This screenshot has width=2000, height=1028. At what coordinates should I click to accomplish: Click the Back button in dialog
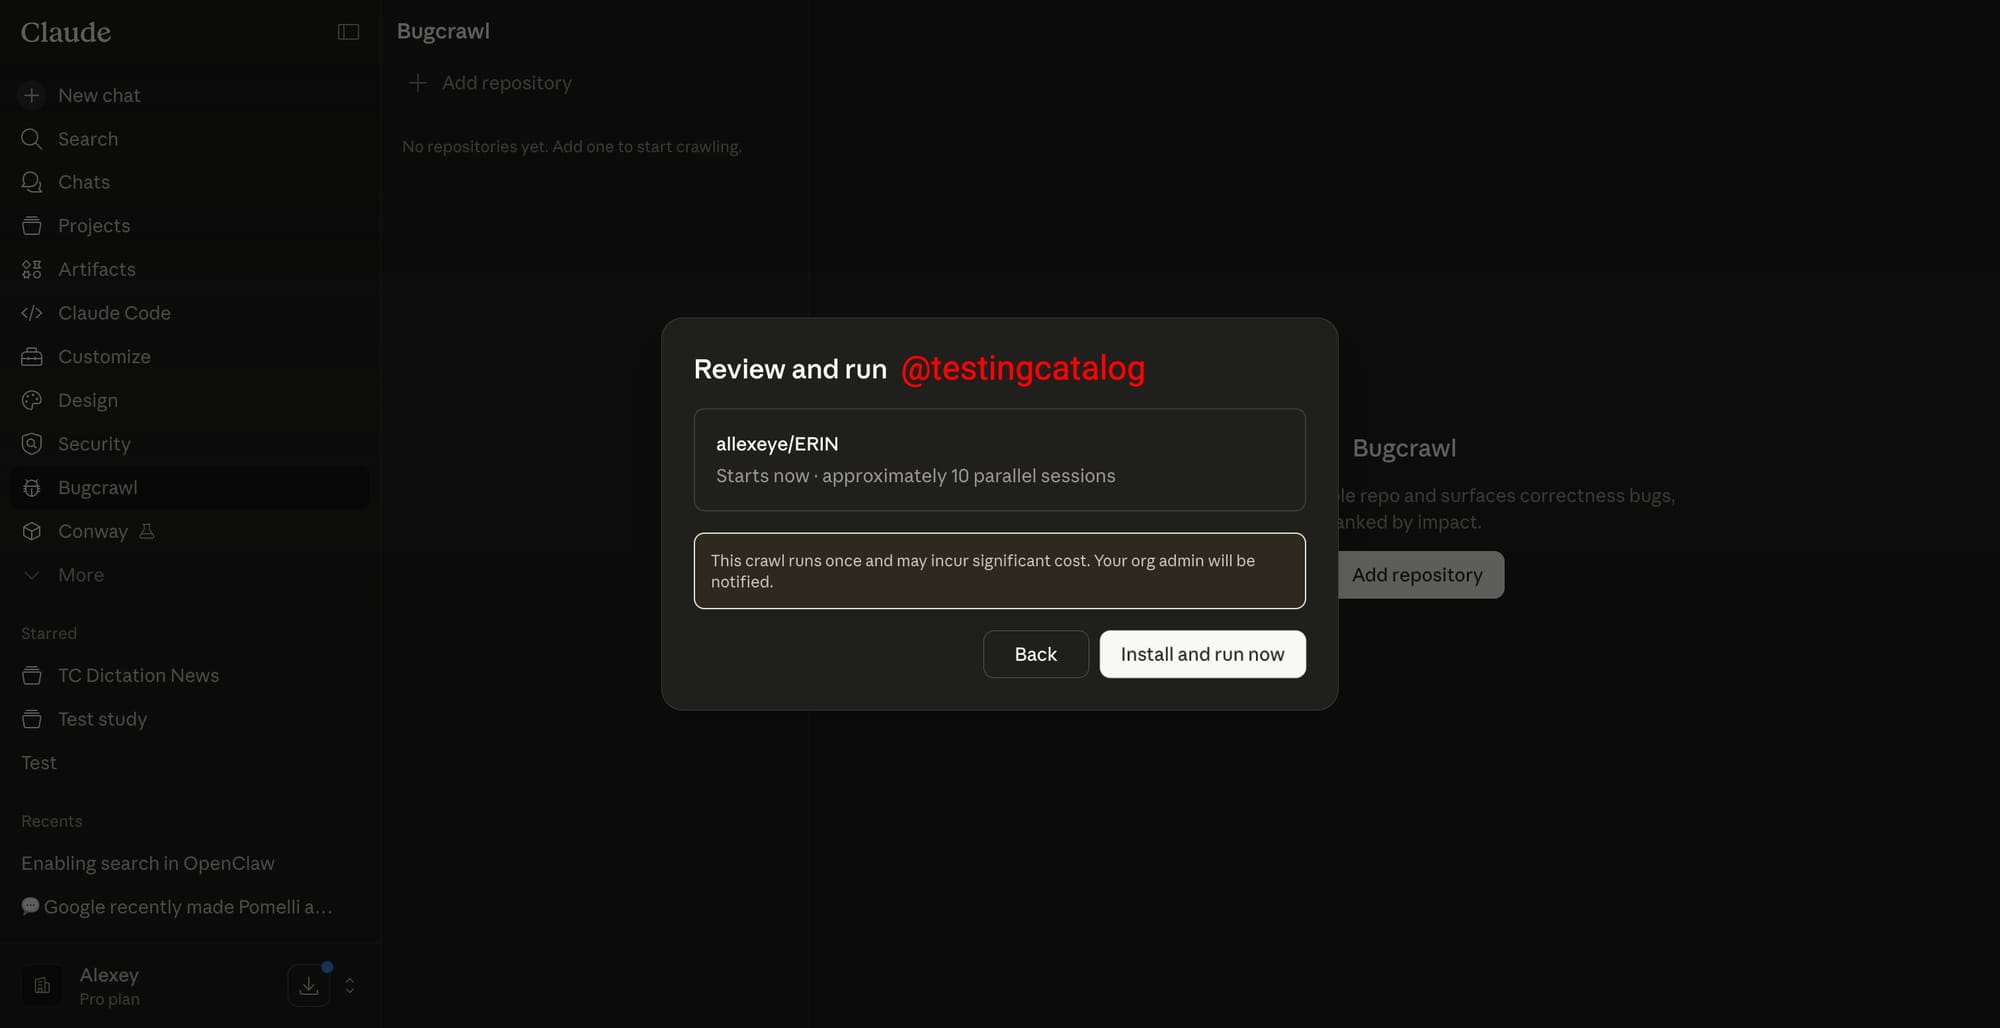(x=1036, y=654)
